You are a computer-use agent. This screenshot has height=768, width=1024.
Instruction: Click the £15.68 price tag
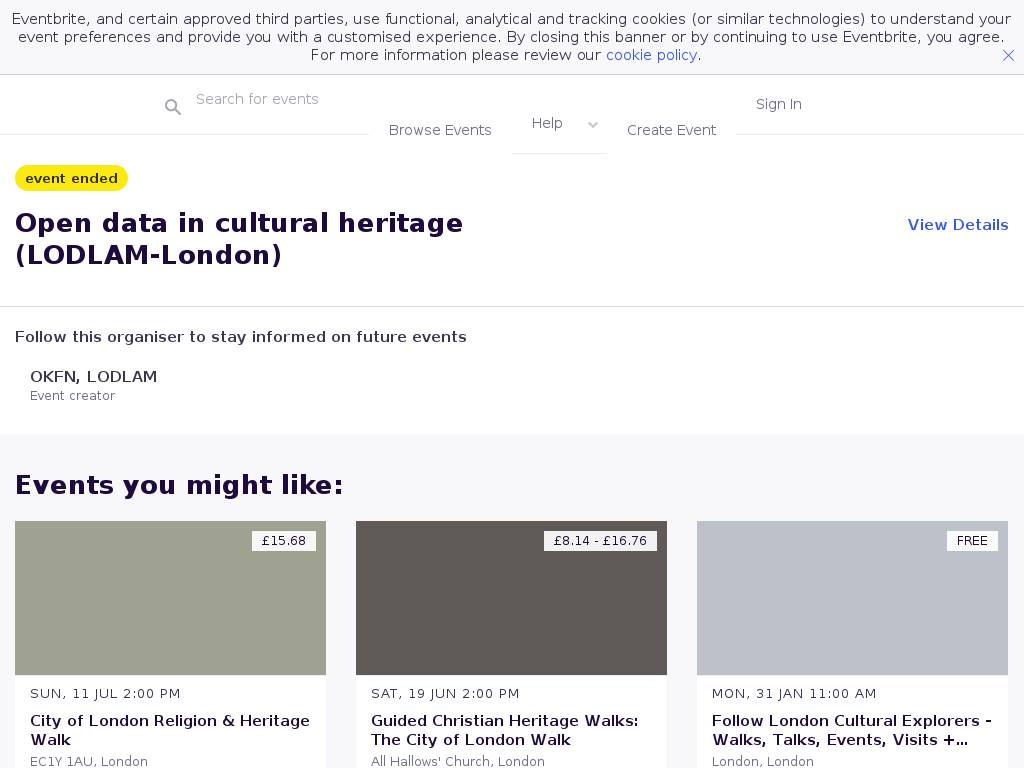coord(284,541)
